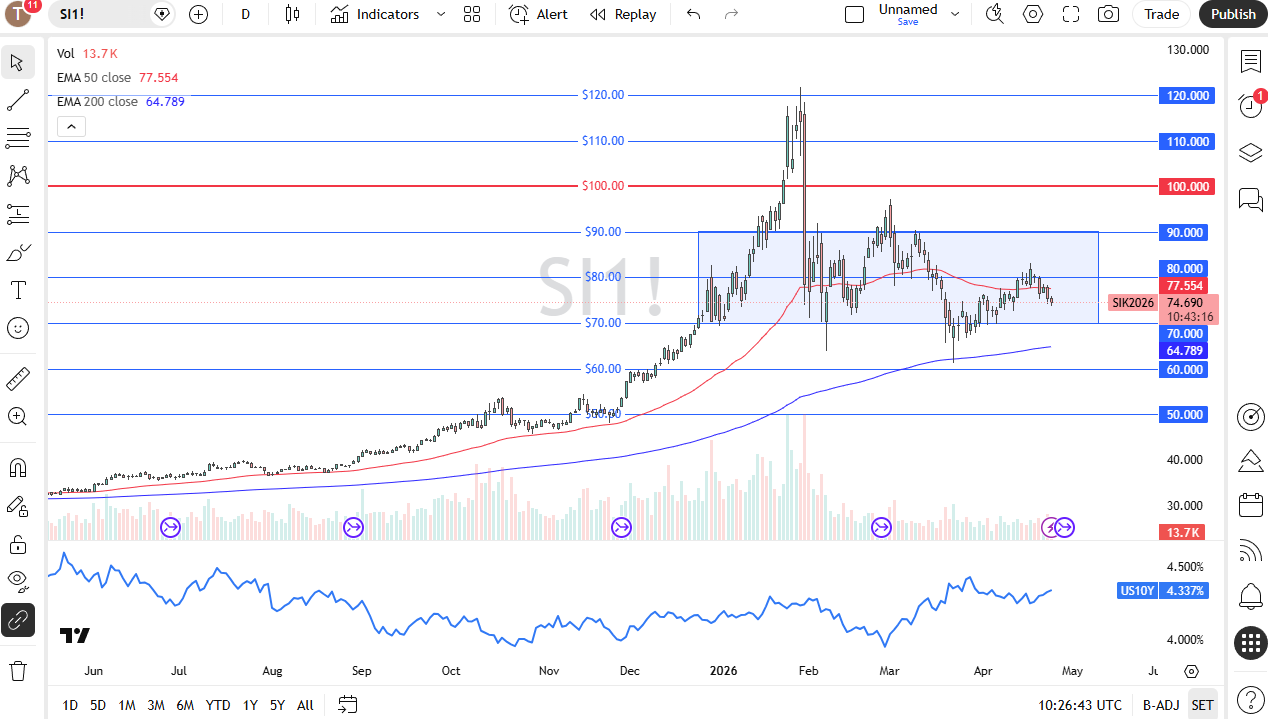
Task: Open the alerts clock panel
Action: [x=1250, y=105]
